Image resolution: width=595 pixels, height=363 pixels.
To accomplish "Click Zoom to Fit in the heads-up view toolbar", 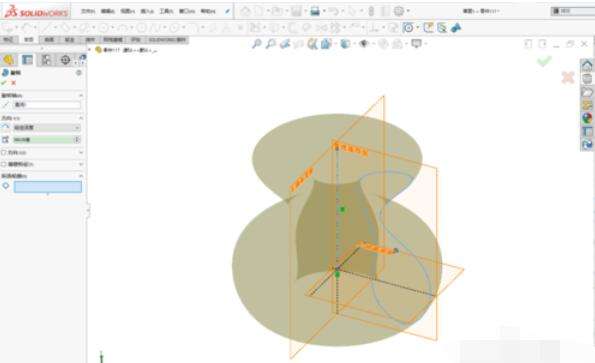I will point(257,44).
